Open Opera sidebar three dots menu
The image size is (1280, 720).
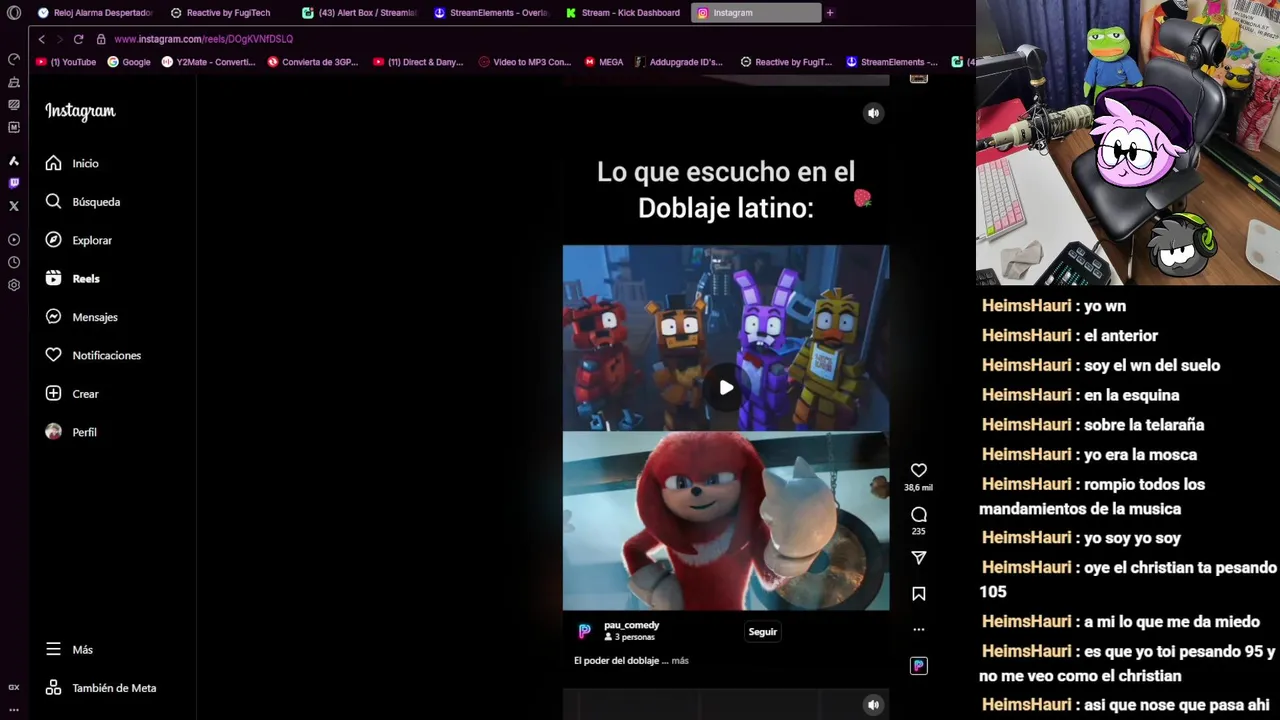[x=14, y=709]
